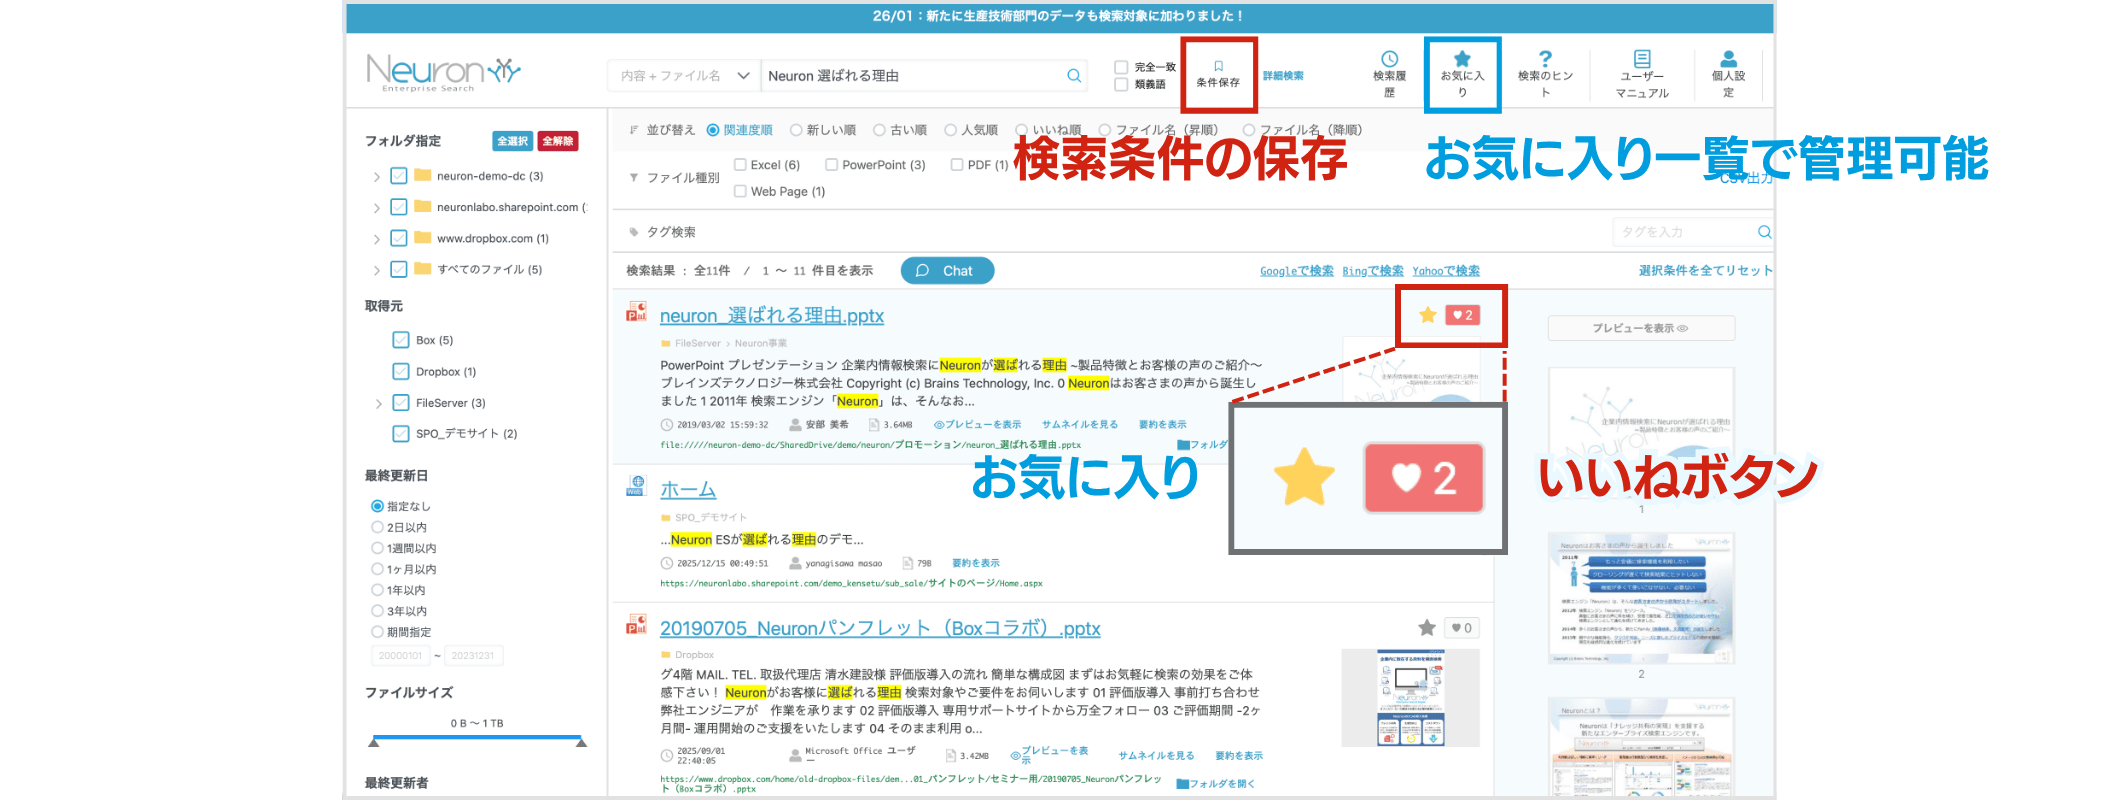The width and height of the screenshot is (2120, 800).
Task: Check Excel (6) file type
Action: point(740,164)
